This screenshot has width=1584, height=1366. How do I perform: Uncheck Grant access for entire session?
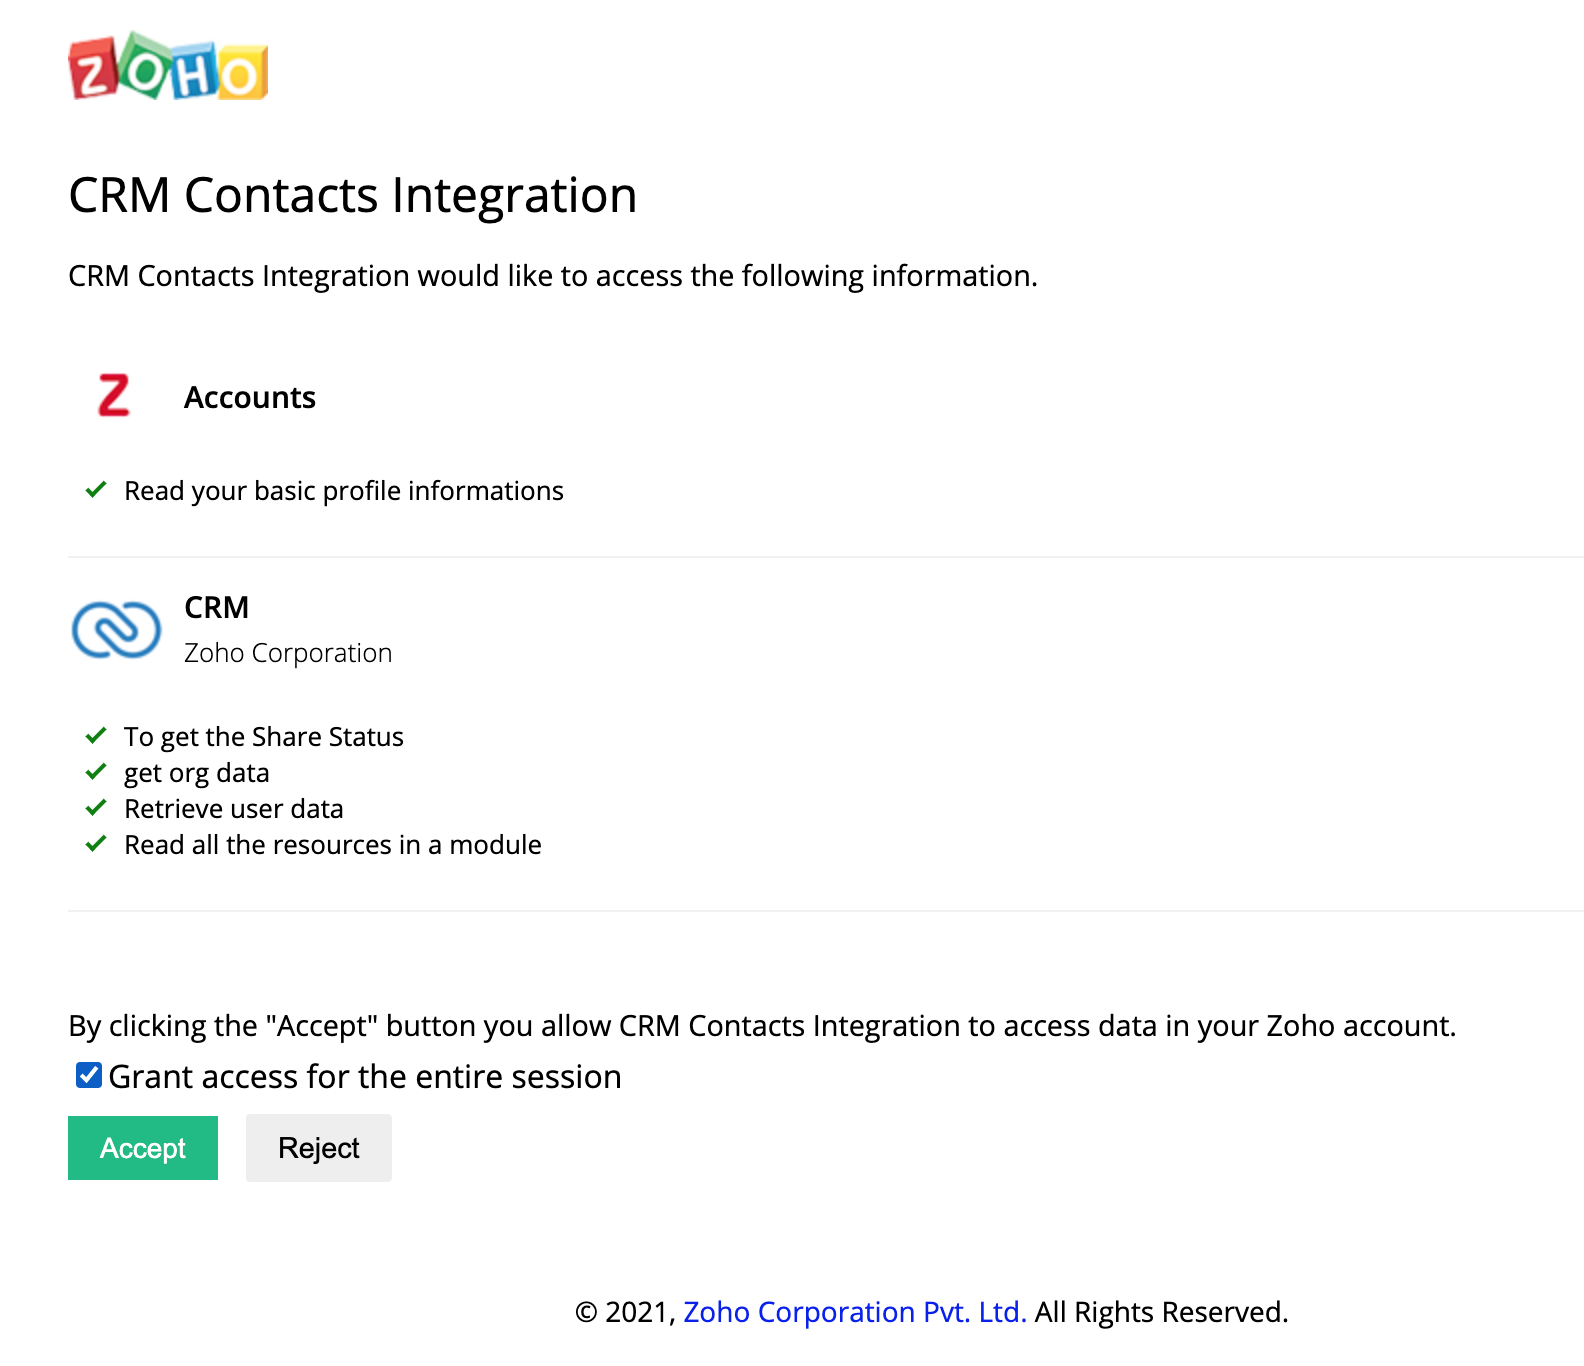click(x=89, y=1075)
